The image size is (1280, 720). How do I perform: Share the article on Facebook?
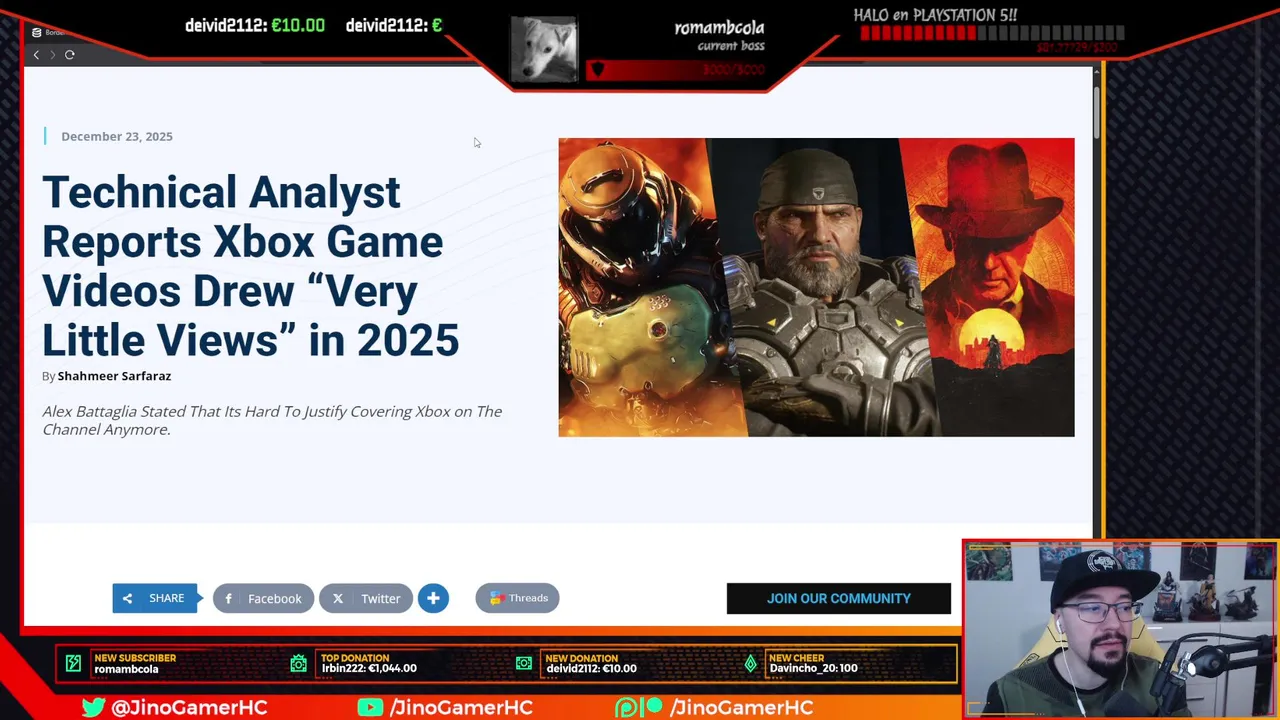[263, 598]
